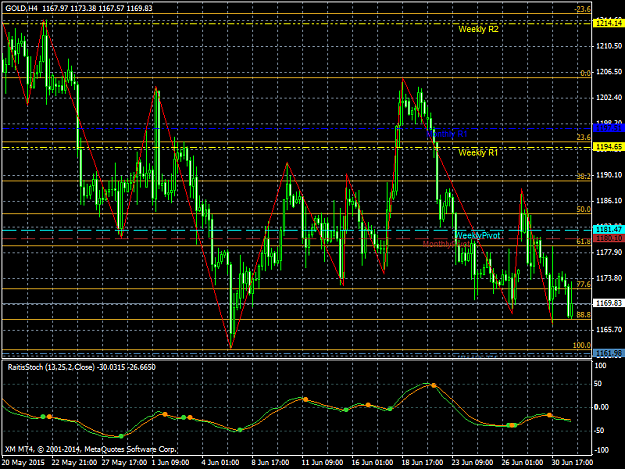Viewport: 625px width, 469px height.
Task: Click the Fibonacci 61.8 level label
Action: click(584, 241)
